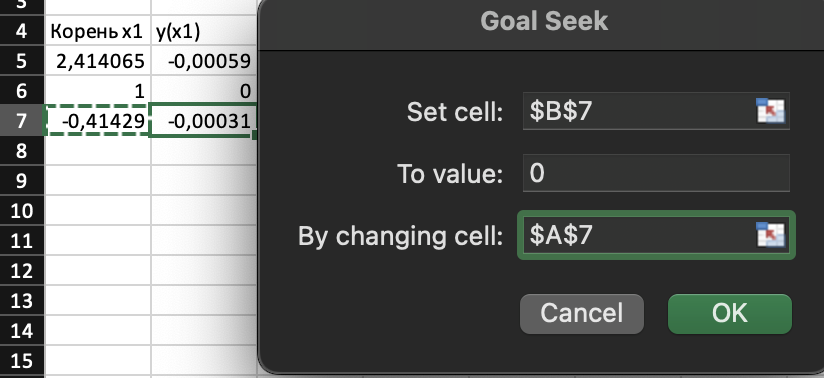
Task: Select cell containing 2,414065
Action: [98, 61]
